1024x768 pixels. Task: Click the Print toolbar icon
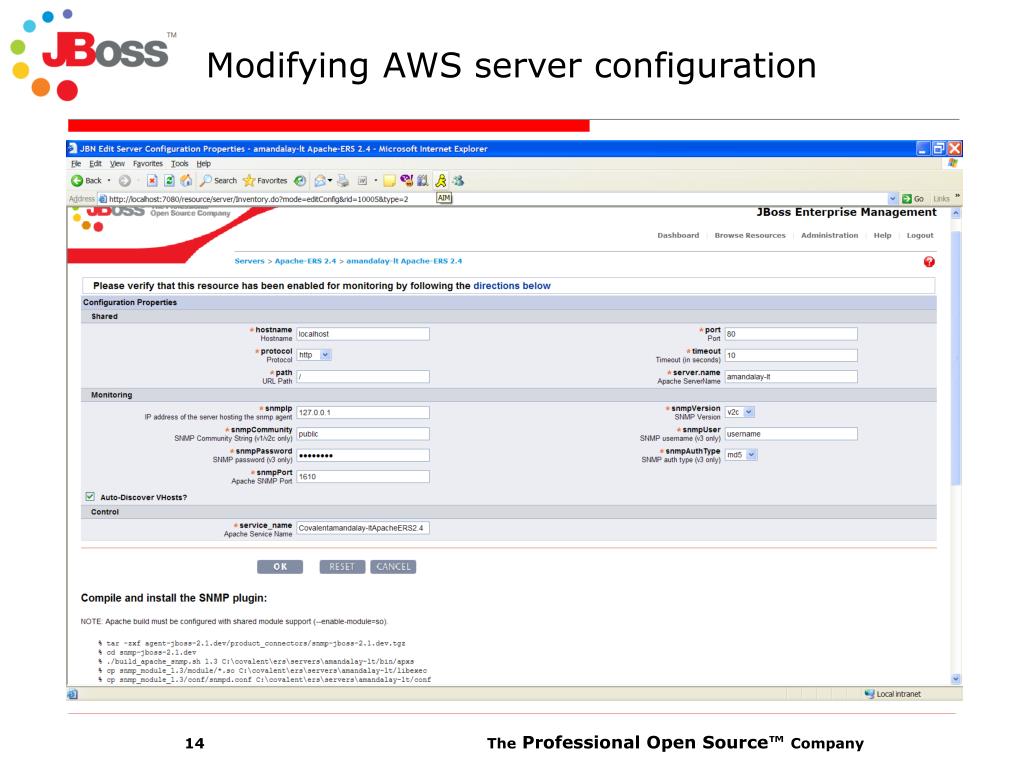343,181
